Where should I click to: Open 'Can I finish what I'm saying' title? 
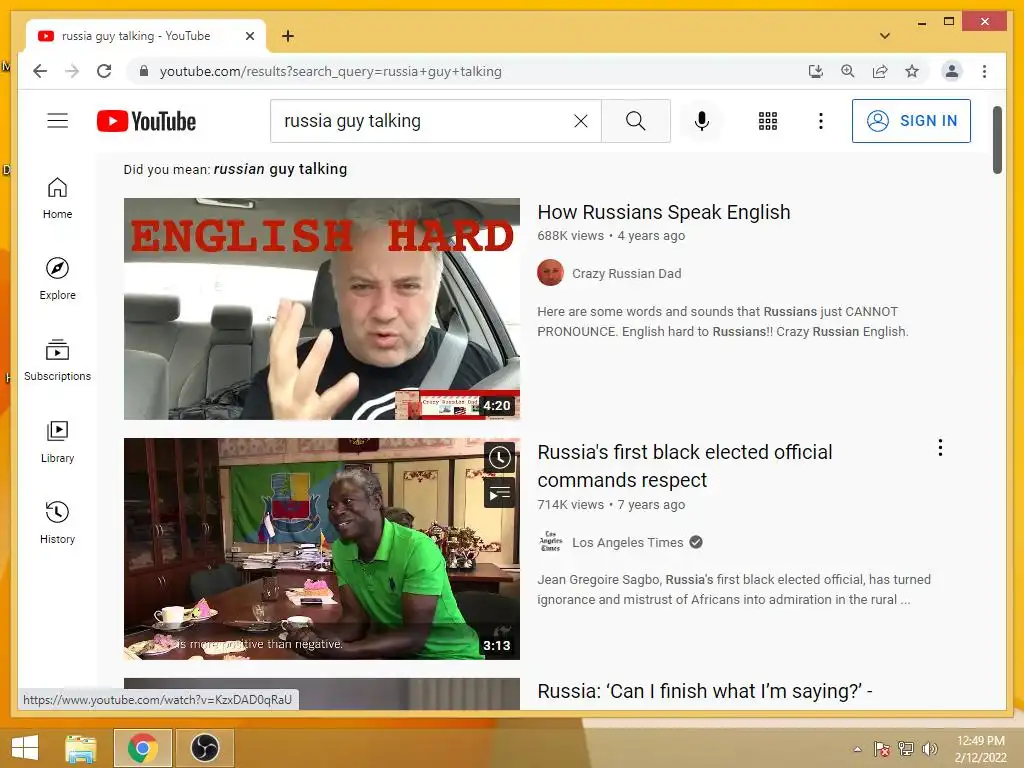(705, 691)
